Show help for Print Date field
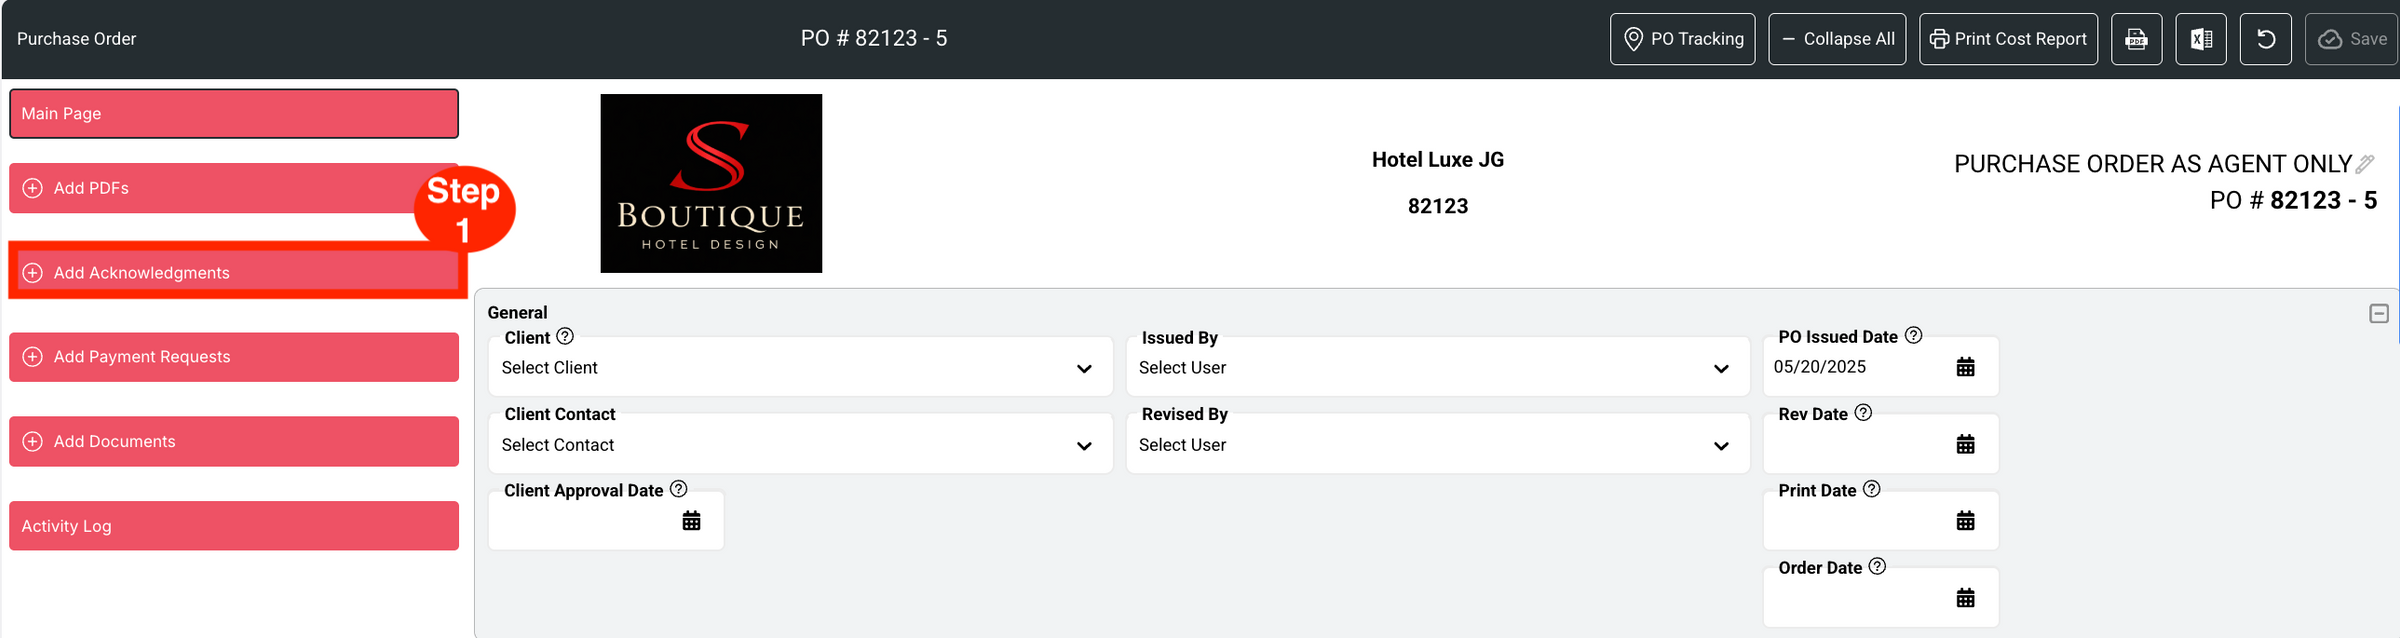The image size is (2400, 638). coord(1872,489)
